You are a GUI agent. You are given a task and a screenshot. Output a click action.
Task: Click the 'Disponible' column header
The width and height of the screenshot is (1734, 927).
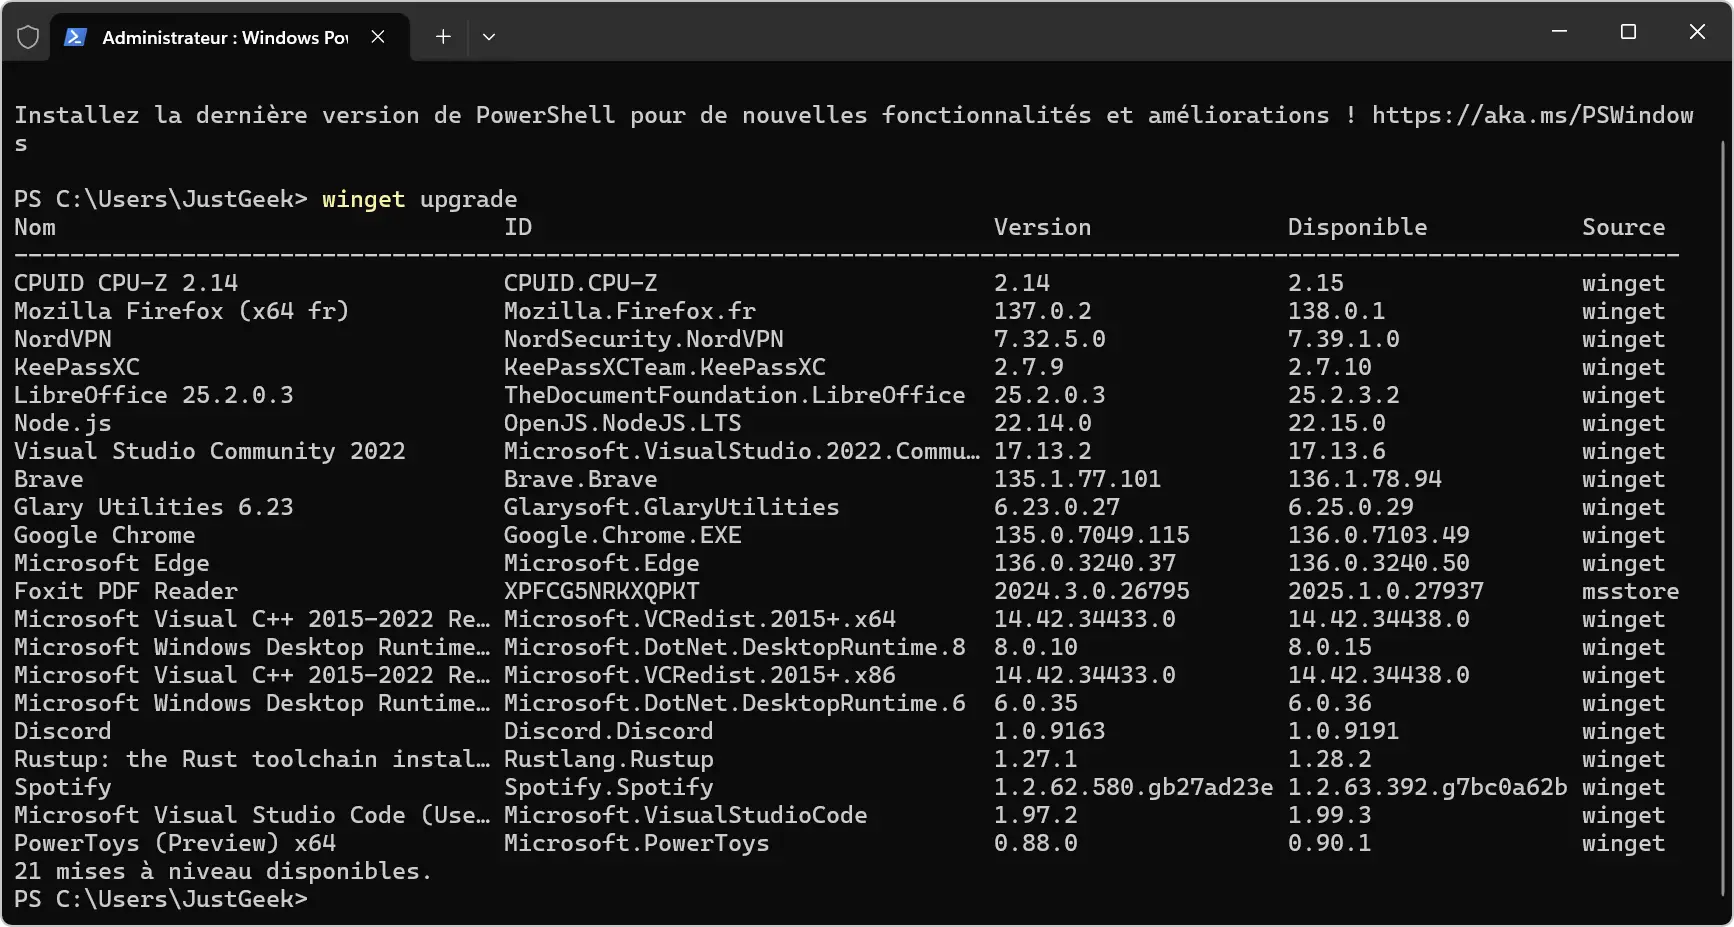[1358, 227]
